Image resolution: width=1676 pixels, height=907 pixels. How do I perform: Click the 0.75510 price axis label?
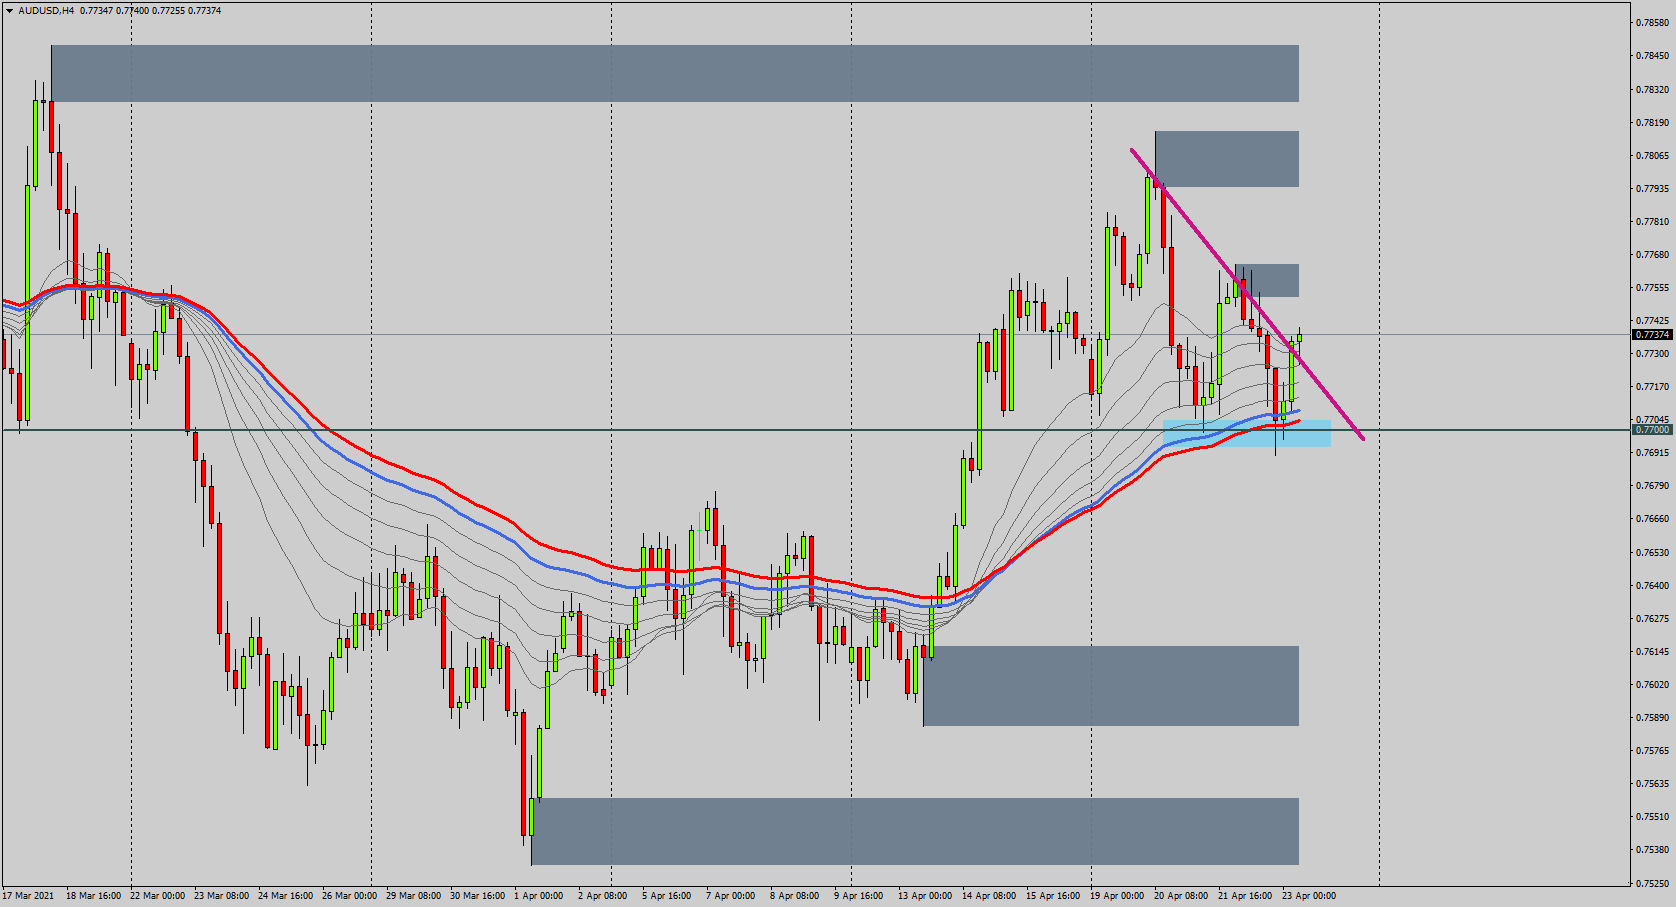tap(1652, 817)
